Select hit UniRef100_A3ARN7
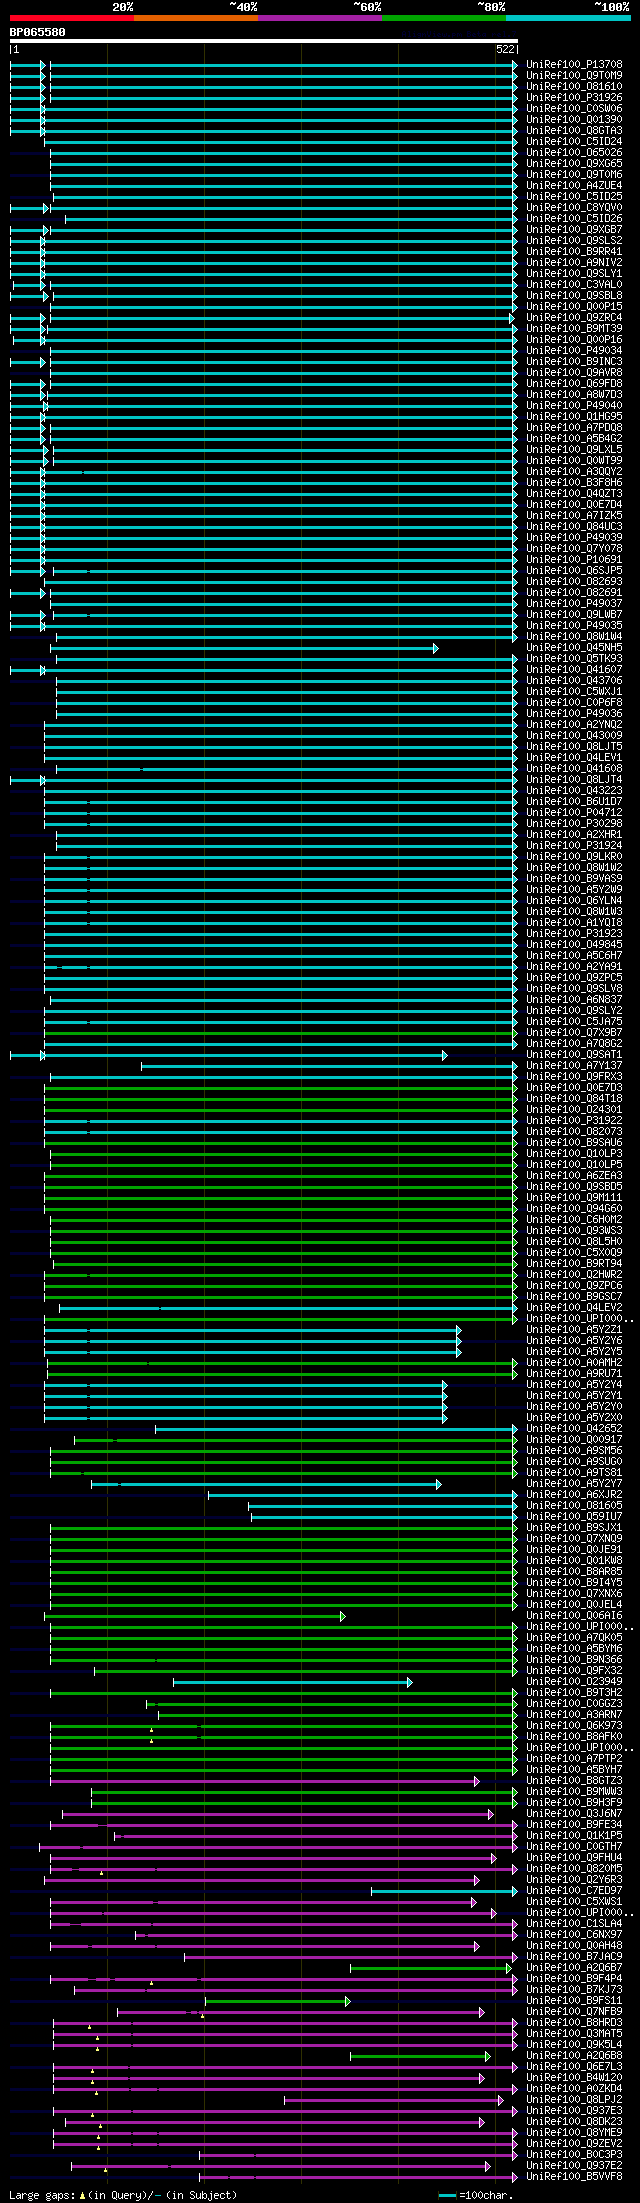This screenshot has height=2203, width=640. pos(574,1715)
